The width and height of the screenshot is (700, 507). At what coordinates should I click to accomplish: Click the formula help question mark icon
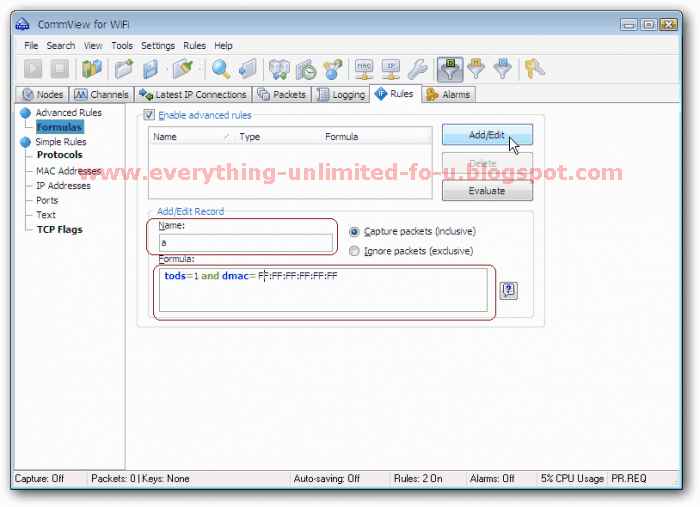coord(508,291)
